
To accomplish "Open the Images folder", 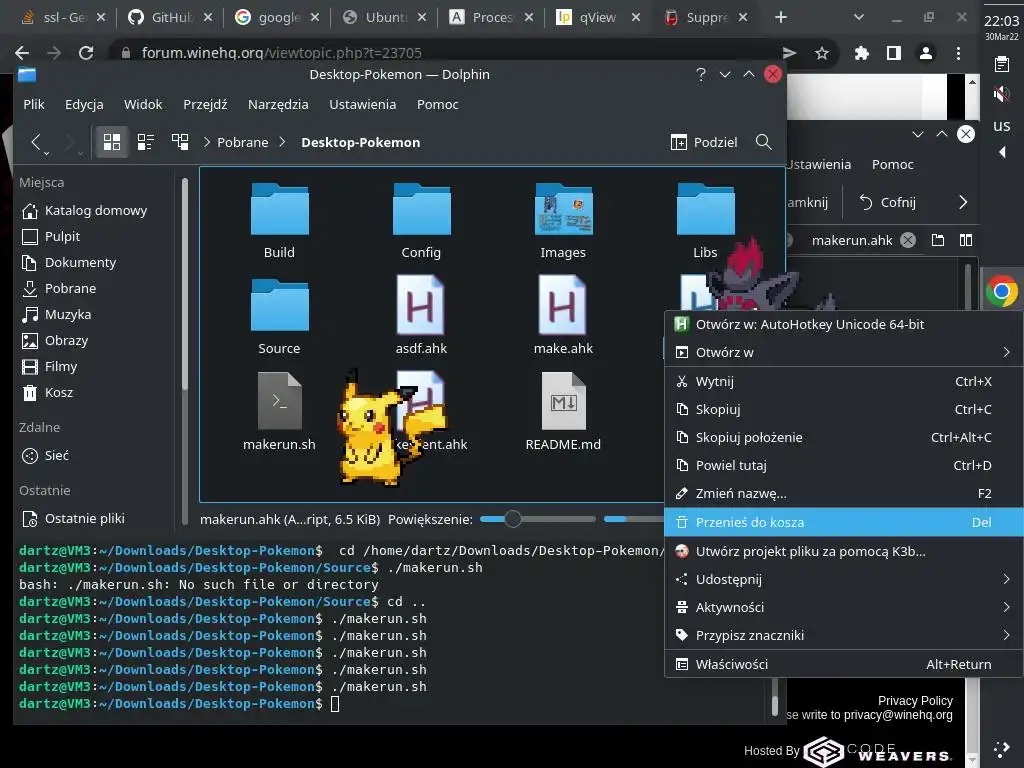I will tap(563, 221).
